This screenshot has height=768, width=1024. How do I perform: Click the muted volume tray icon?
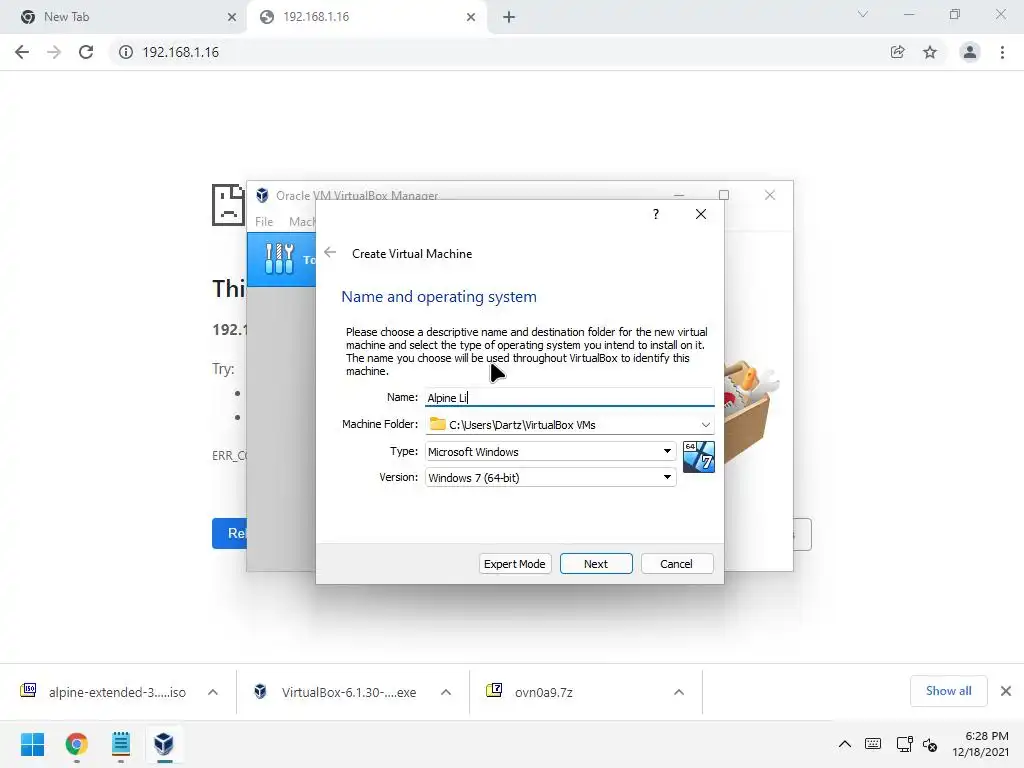tap(931, 744)
